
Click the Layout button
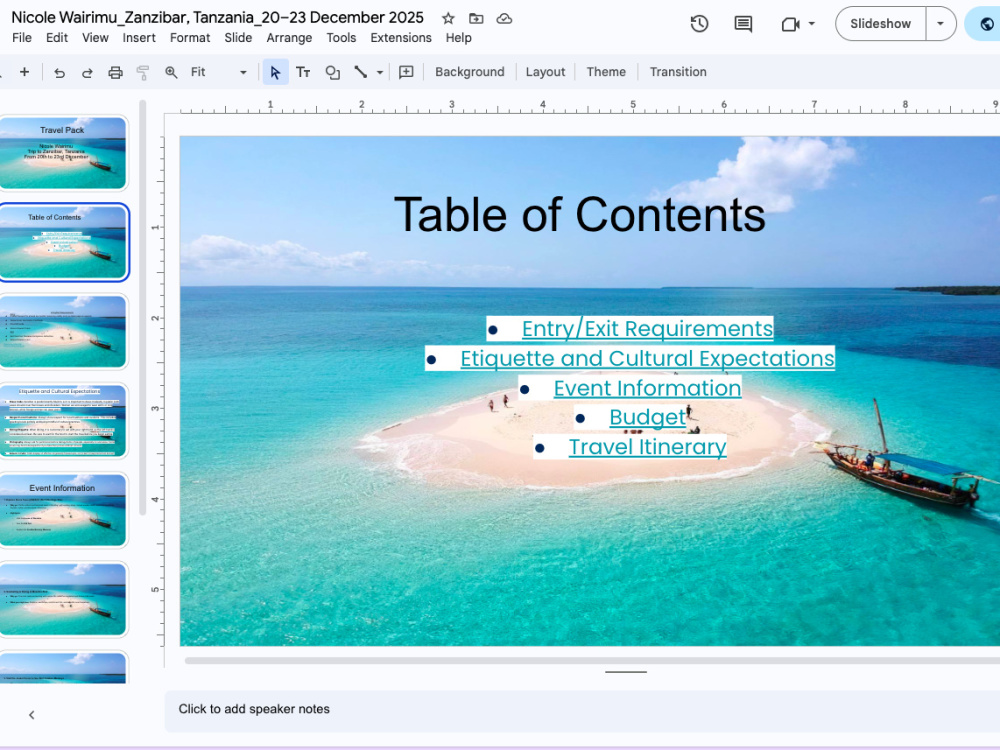[x=545, y=72]
